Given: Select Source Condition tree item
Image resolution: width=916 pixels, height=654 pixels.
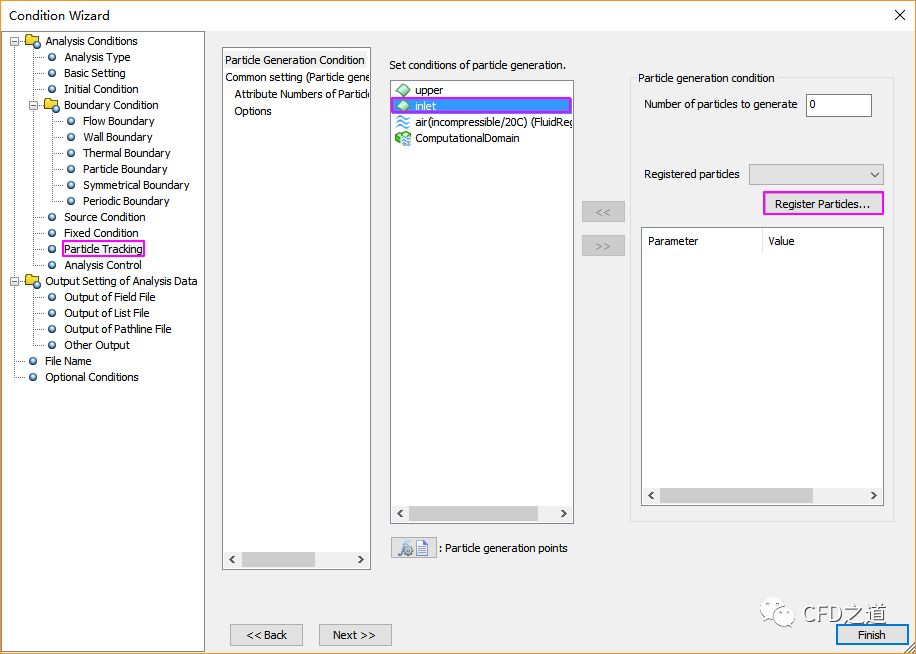Looking at the screenshot, I should (105, 217).
